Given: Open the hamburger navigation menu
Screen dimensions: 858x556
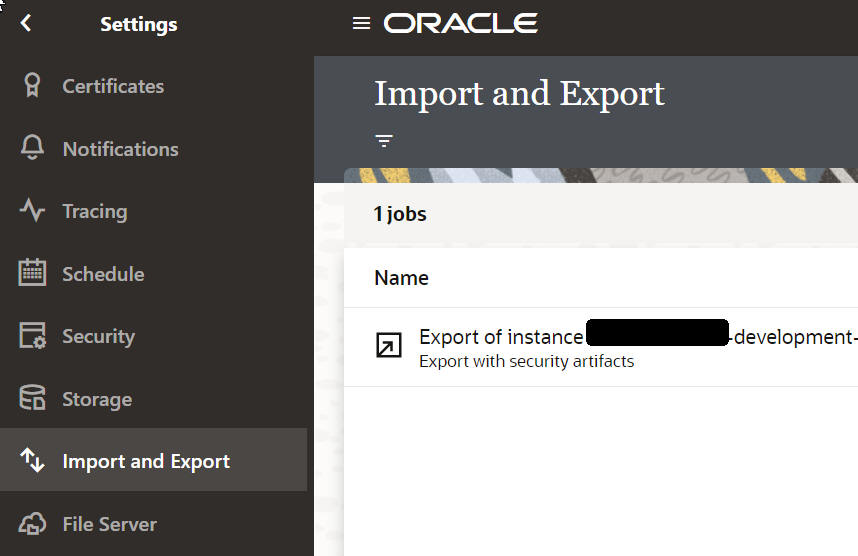Looking at the screenshot, I should pyautogui.click(x=362, y=23).
